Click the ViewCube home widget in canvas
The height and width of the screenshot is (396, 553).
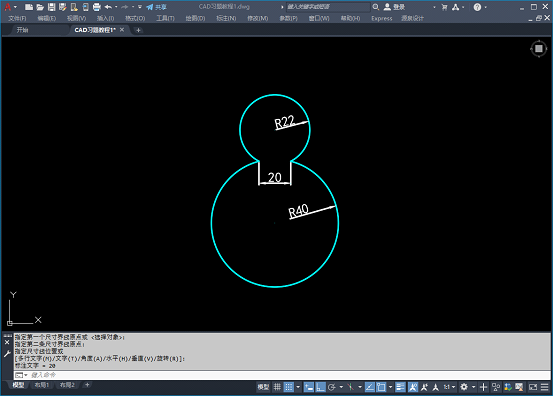click(539, 49)
